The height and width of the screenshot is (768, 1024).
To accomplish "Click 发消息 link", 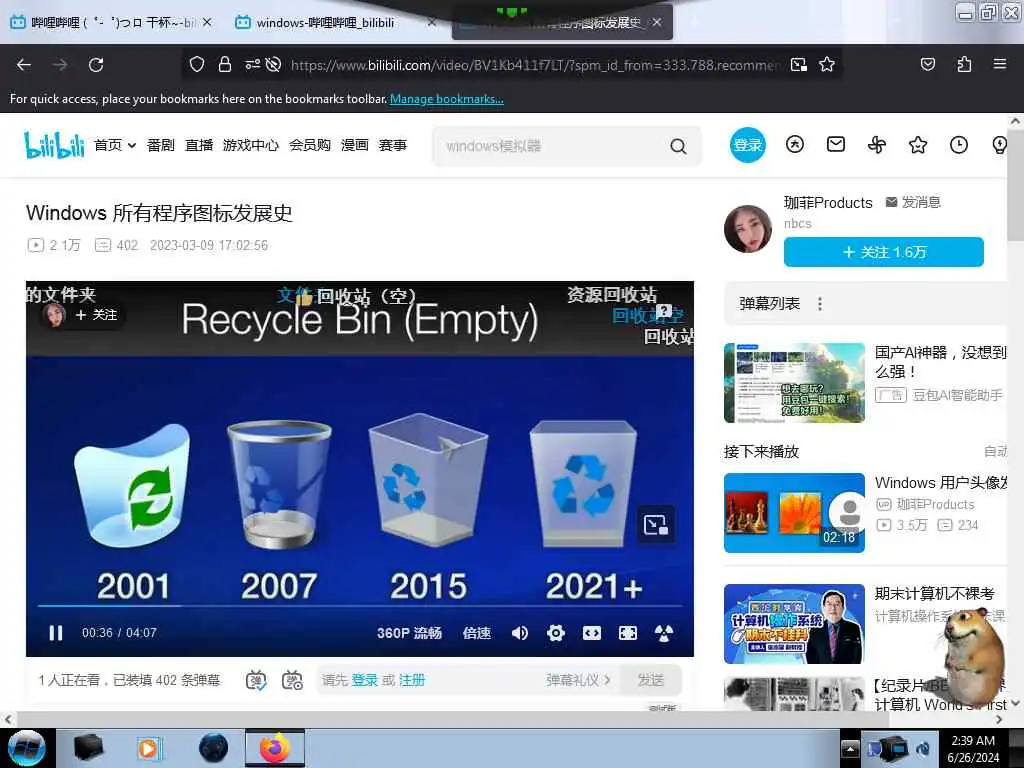I will click(x=913, y=202).
